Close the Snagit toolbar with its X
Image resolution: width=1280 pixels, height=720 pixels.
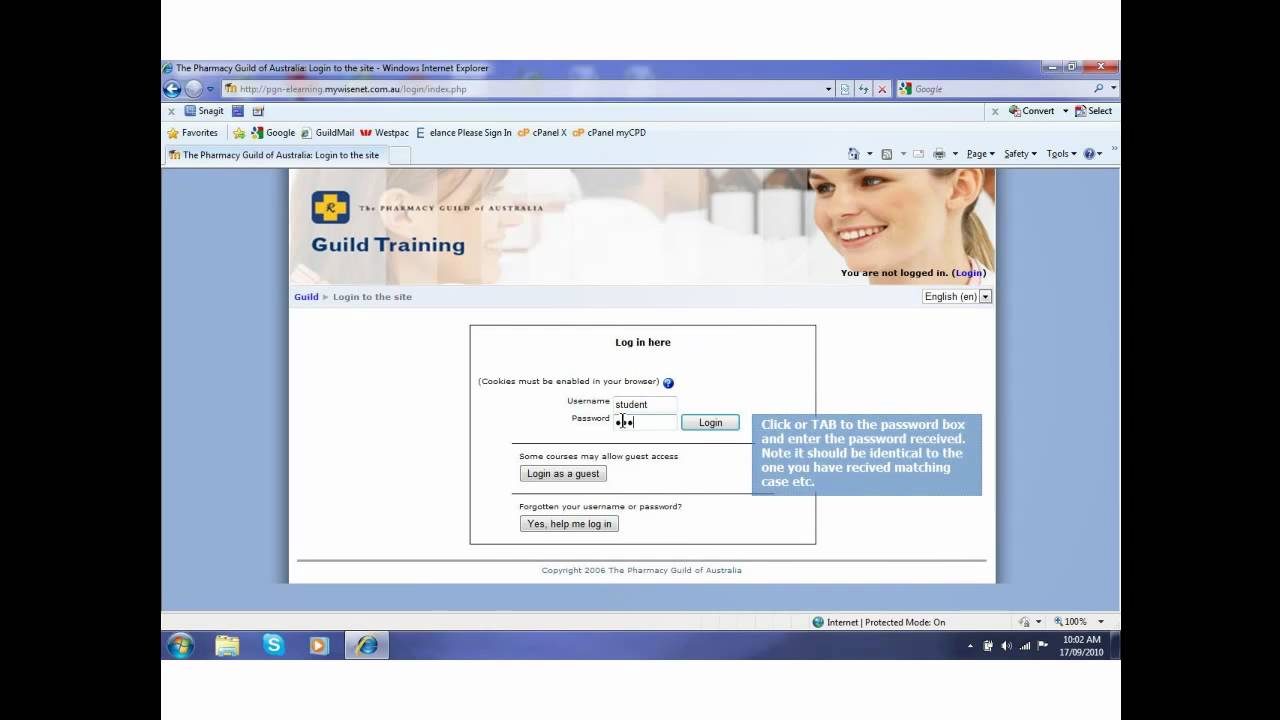pos(172,112)
